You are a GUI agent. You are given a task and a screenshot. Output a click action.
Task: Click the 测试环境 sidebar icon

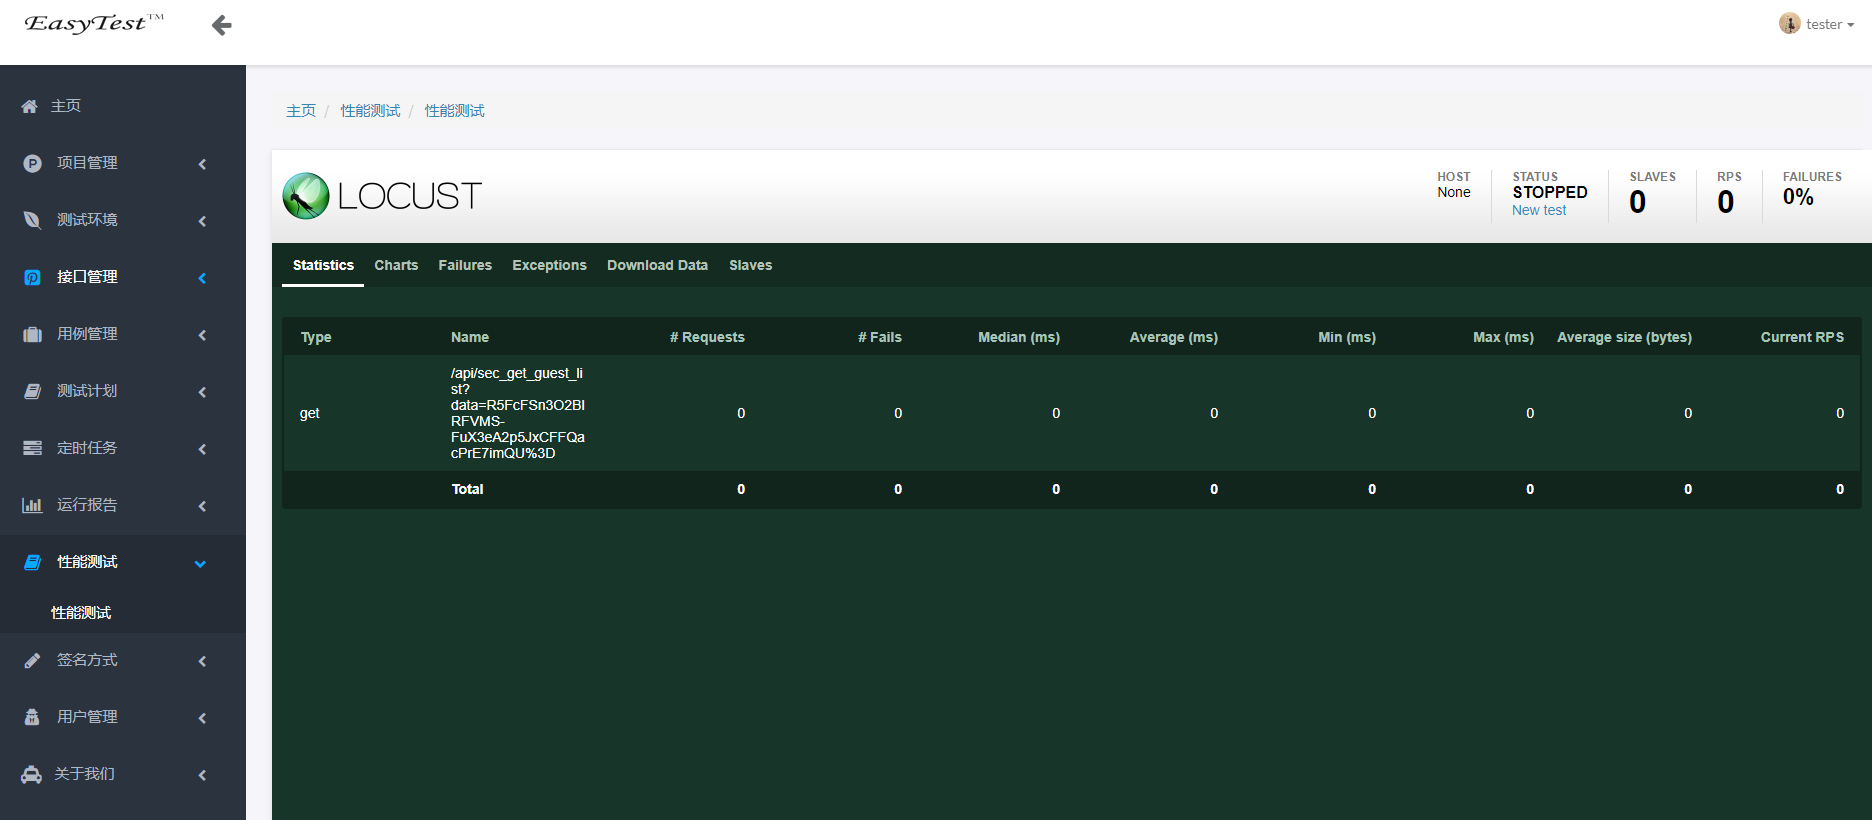tap(33, 220)
